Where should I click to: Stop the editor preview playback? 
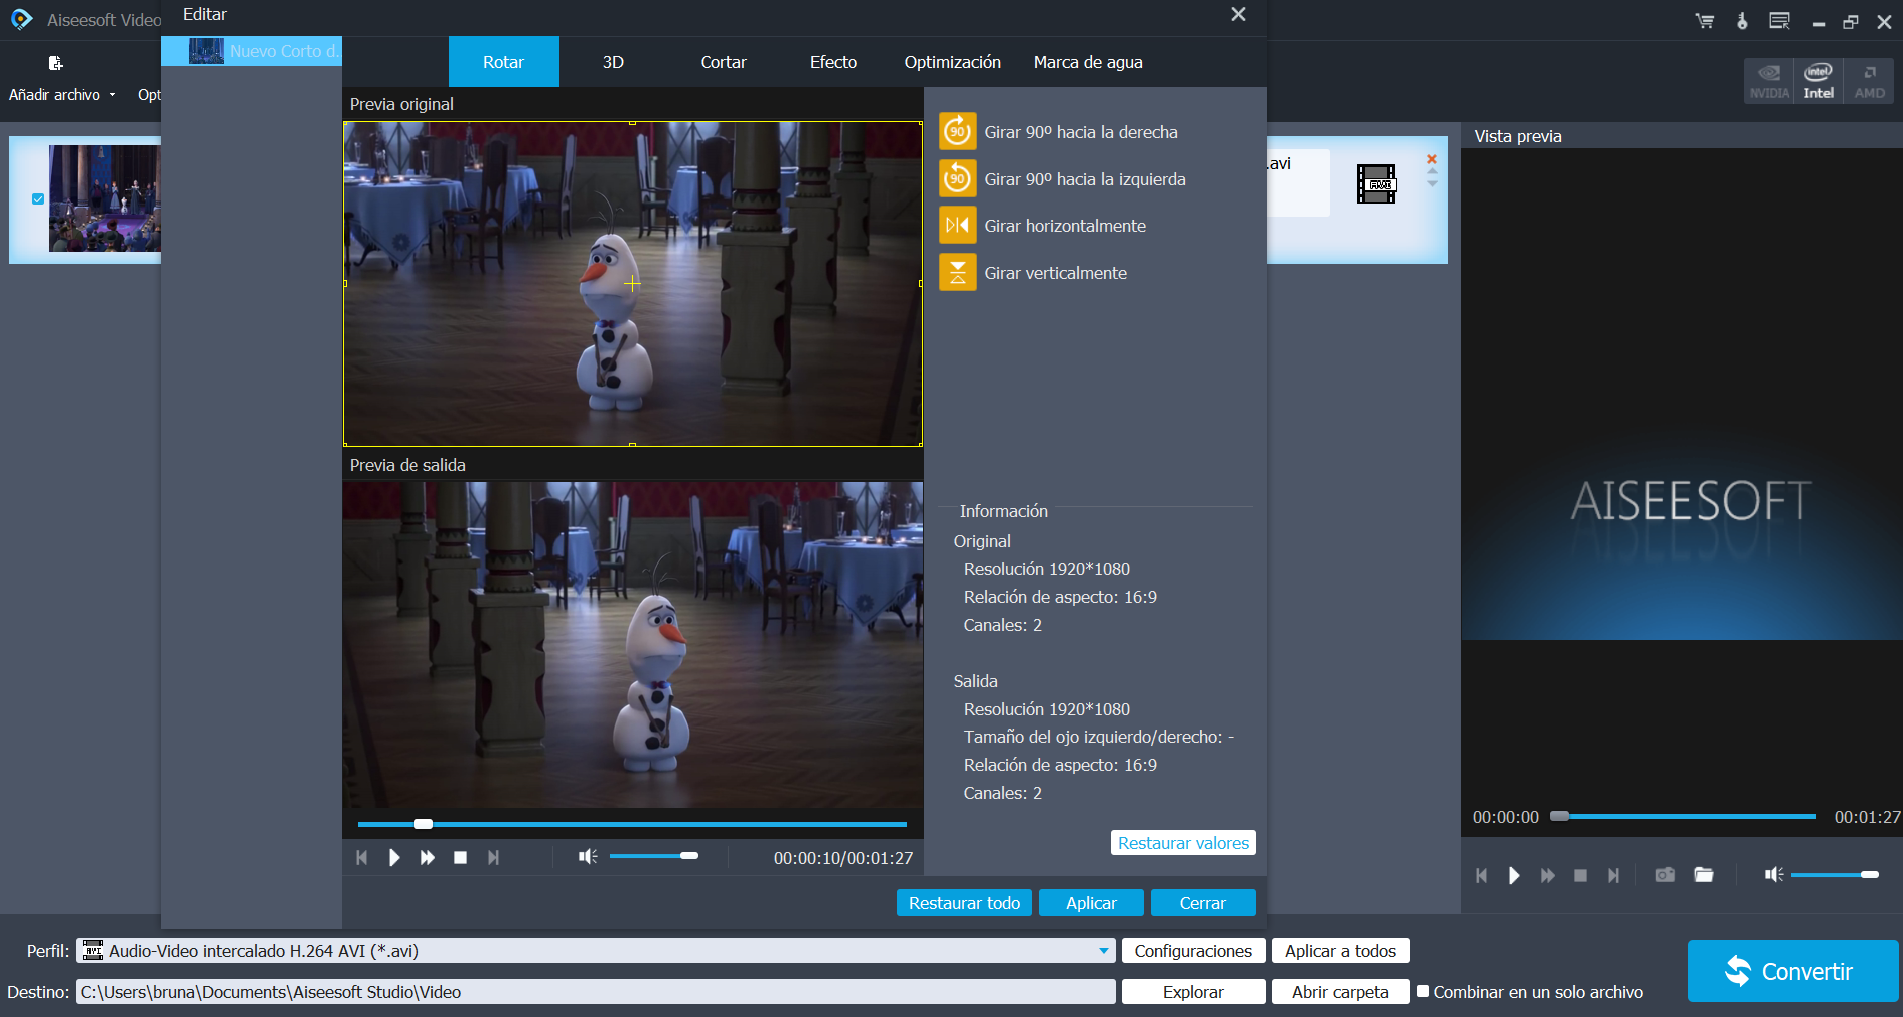pos(461,858)
